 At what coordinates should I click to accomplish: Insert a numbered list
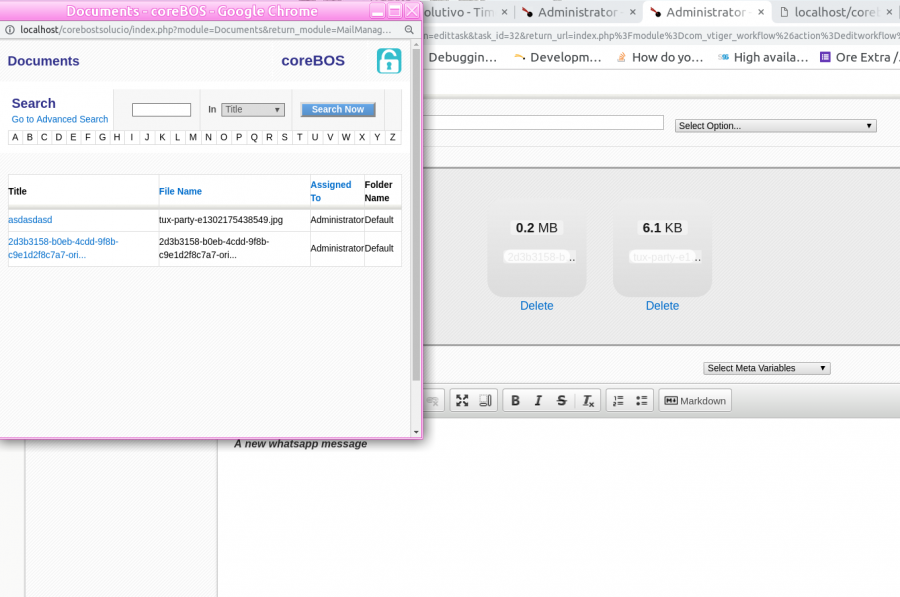618,401
